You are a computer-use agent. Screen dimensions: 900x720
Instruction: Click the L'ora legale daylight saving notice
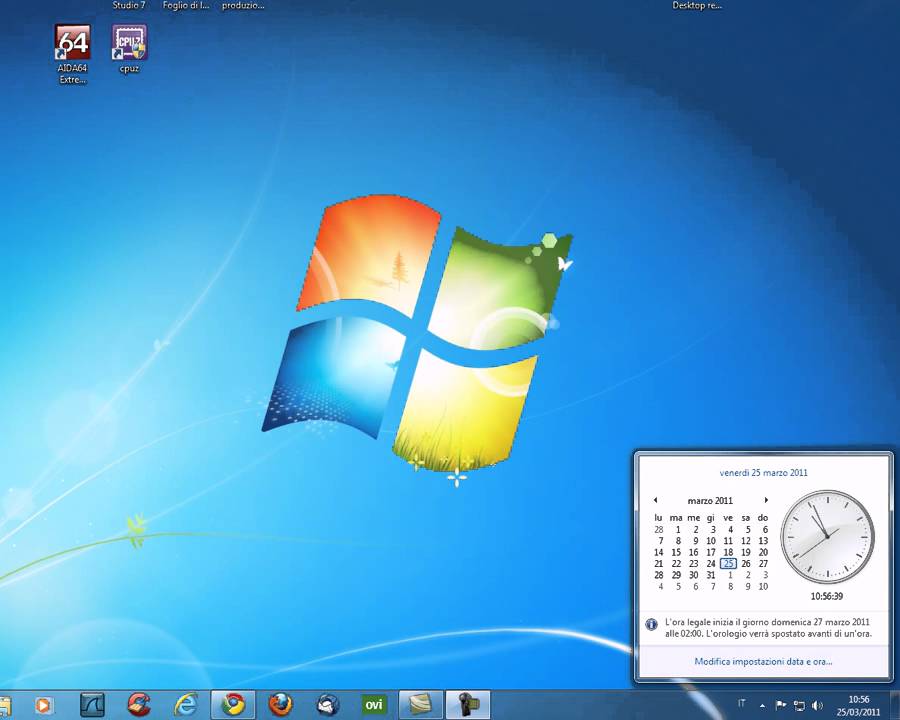(768, 628)
